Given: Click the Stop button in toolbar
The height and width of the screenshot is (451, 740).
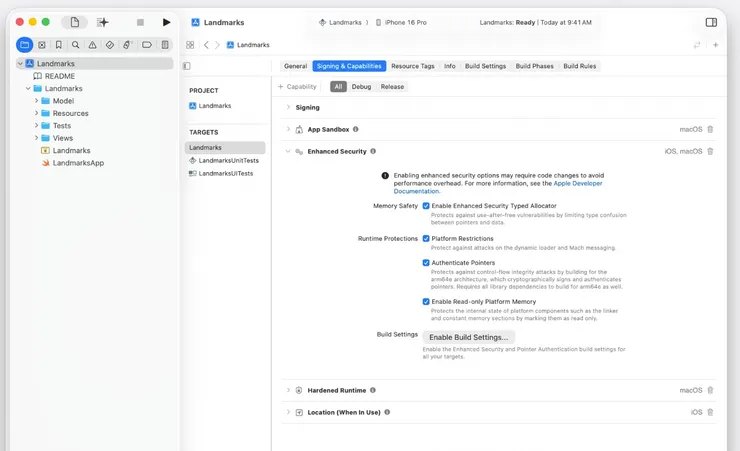Looking at the screenshot, I should point(140,22).
